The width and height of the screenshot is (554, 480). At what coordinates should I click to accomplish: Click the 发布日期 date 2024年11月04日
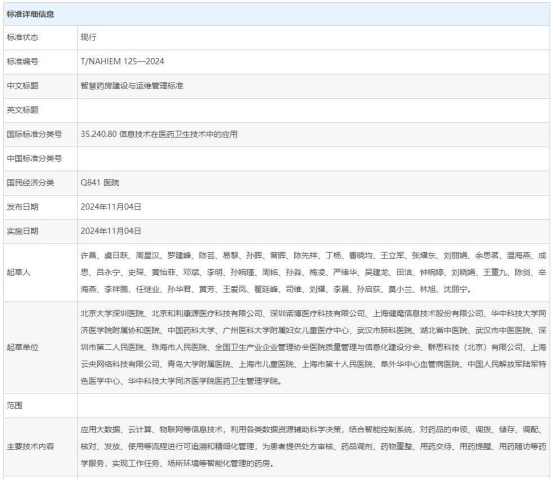[111, 207]
